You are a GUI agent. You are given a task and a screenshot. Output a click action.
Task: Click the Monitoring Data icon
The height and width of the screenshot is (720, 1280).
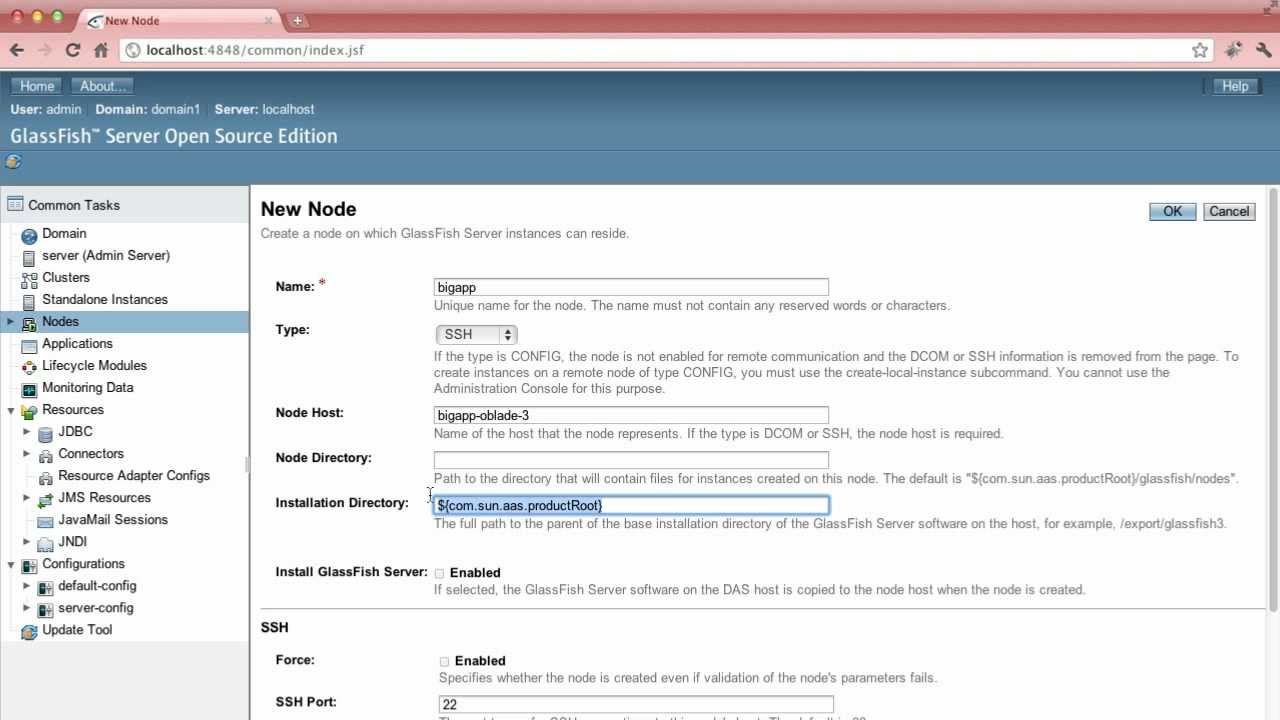tap(29, 388)
